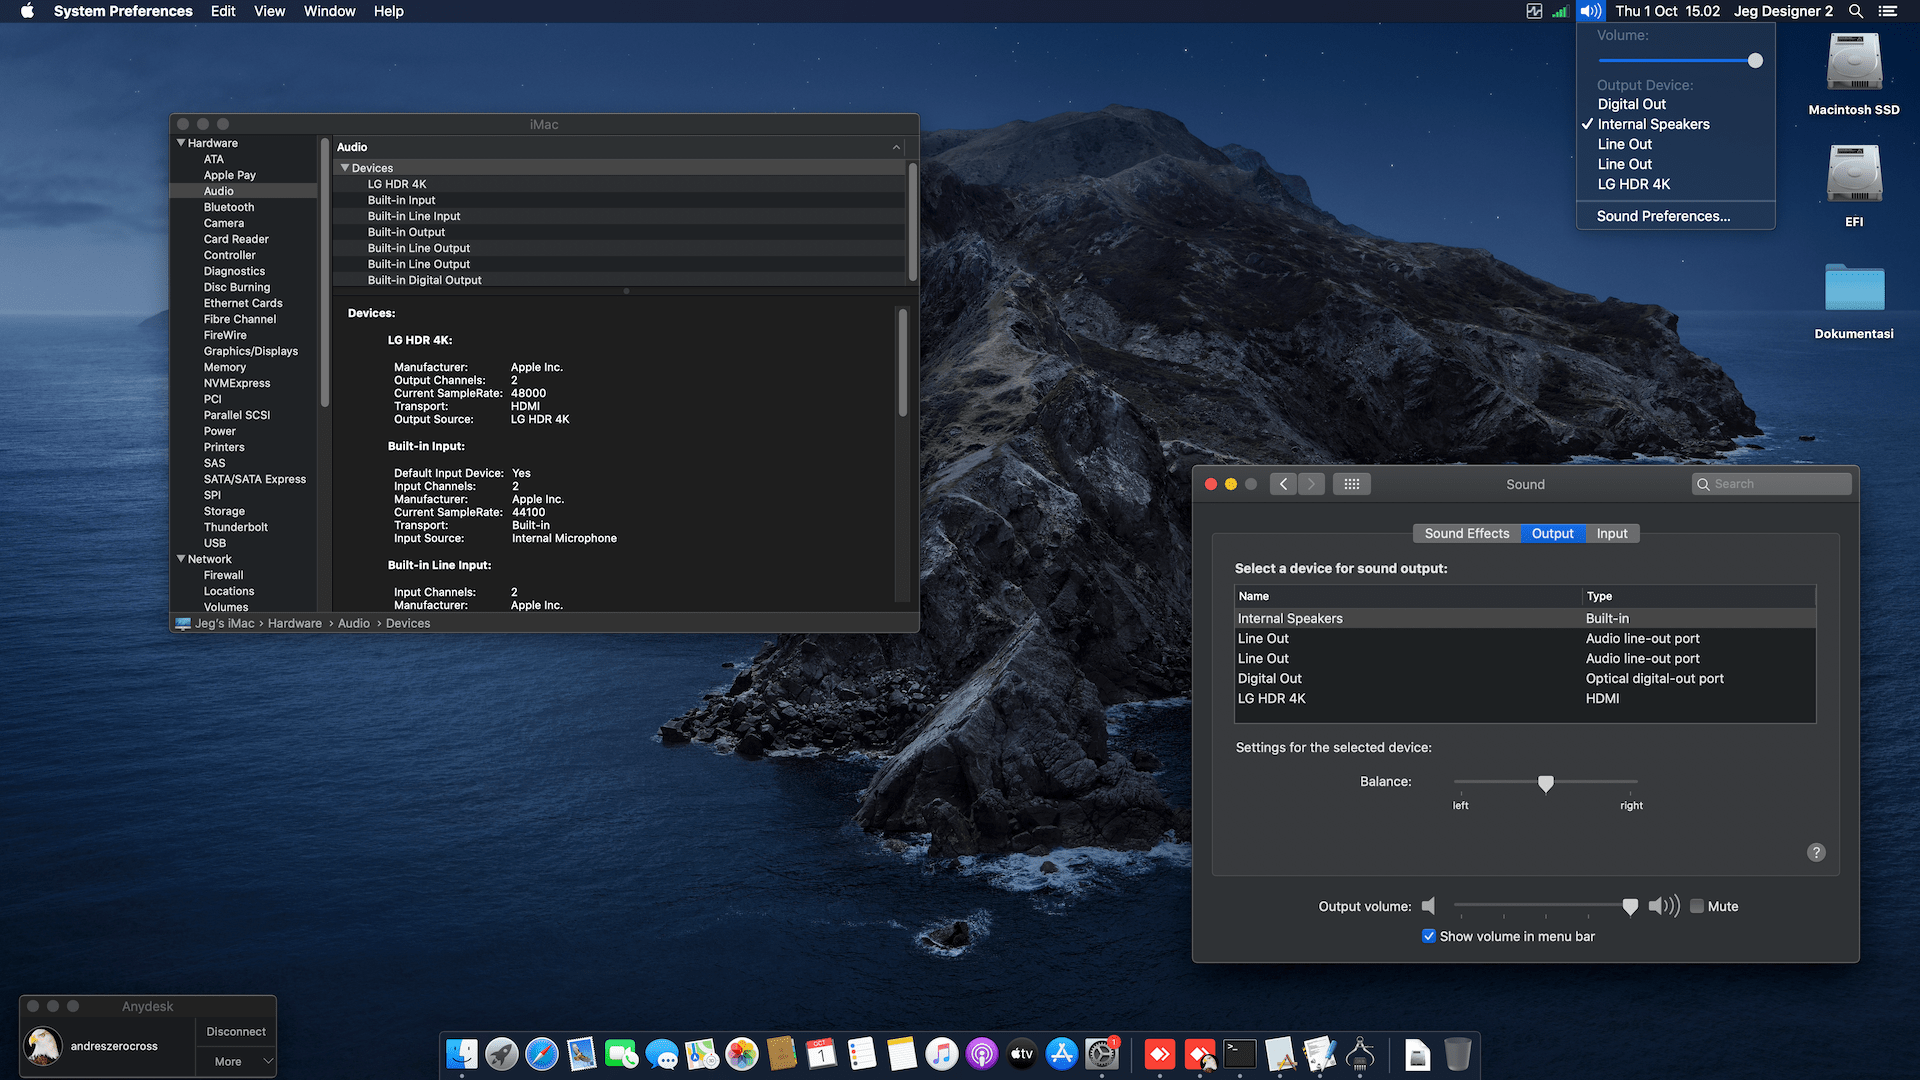
Task: Open Spotlight search from the menu bar
Action: pyautogui.click(x=1856, y=11)
